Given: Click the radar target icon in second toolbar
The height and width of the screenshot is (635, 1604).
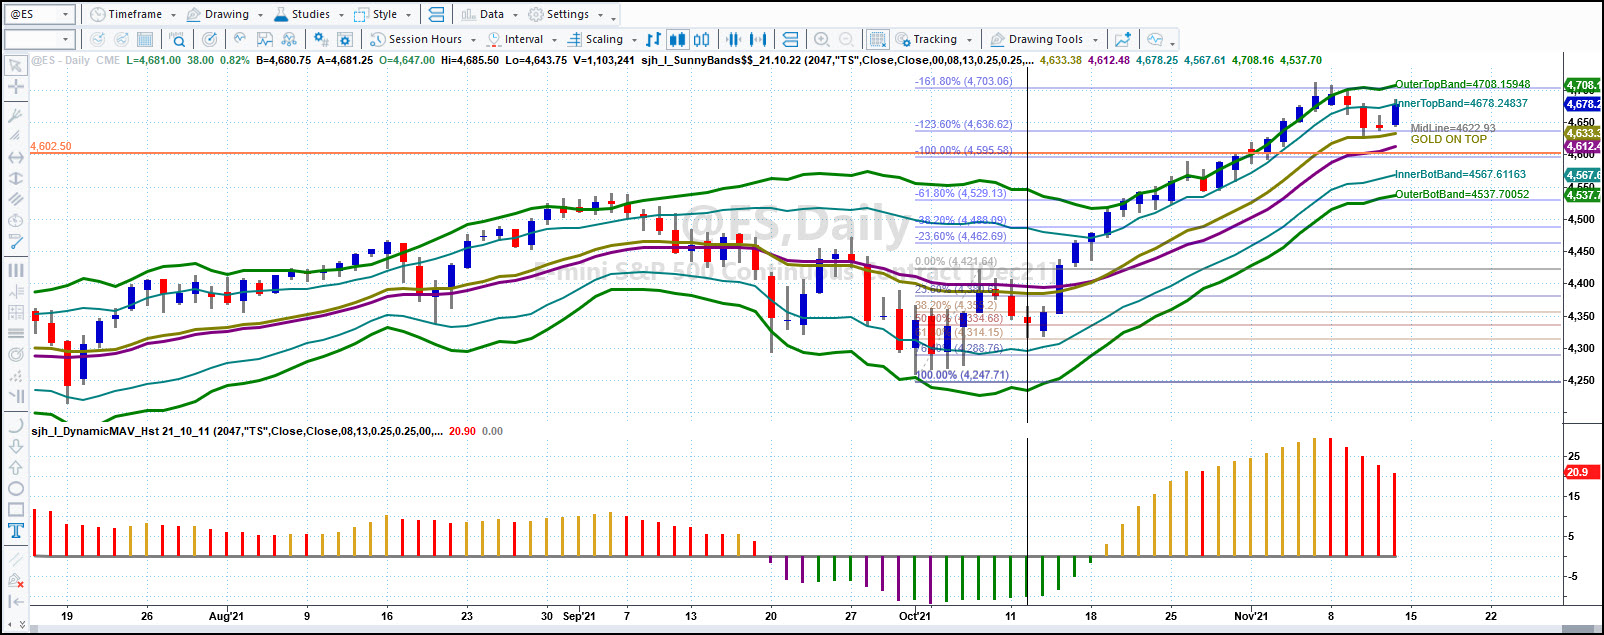Looking at the screenshot, I should (209, 40).
